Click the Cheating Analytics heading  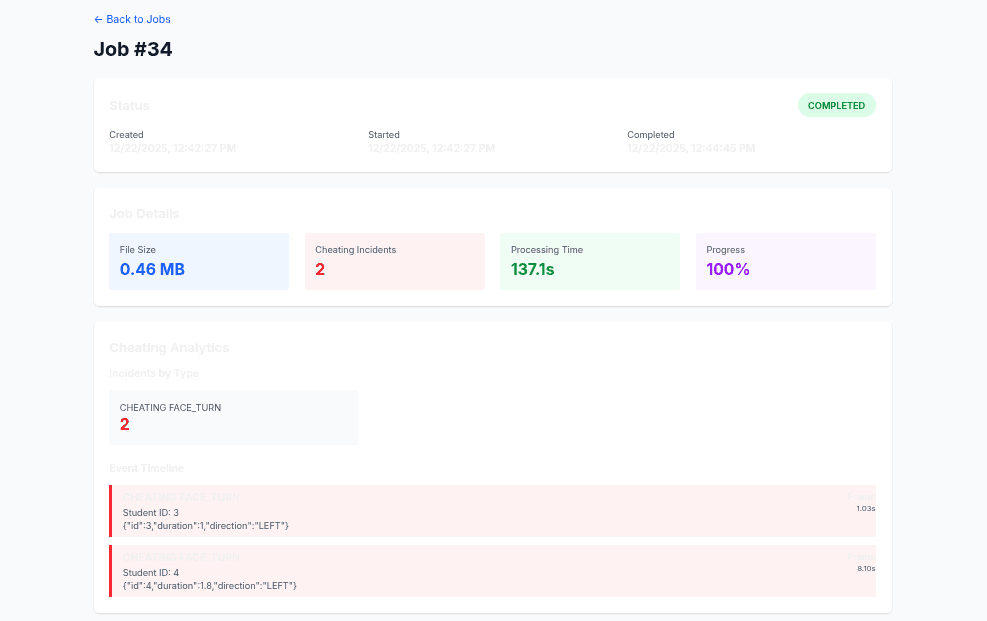(x=169, y=348)
